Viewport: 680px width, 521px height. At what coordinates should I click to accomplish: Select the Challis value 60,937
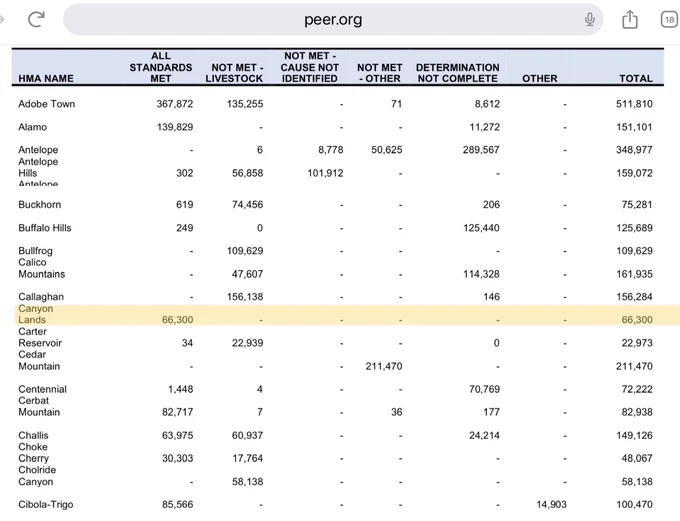coord(247,436)
